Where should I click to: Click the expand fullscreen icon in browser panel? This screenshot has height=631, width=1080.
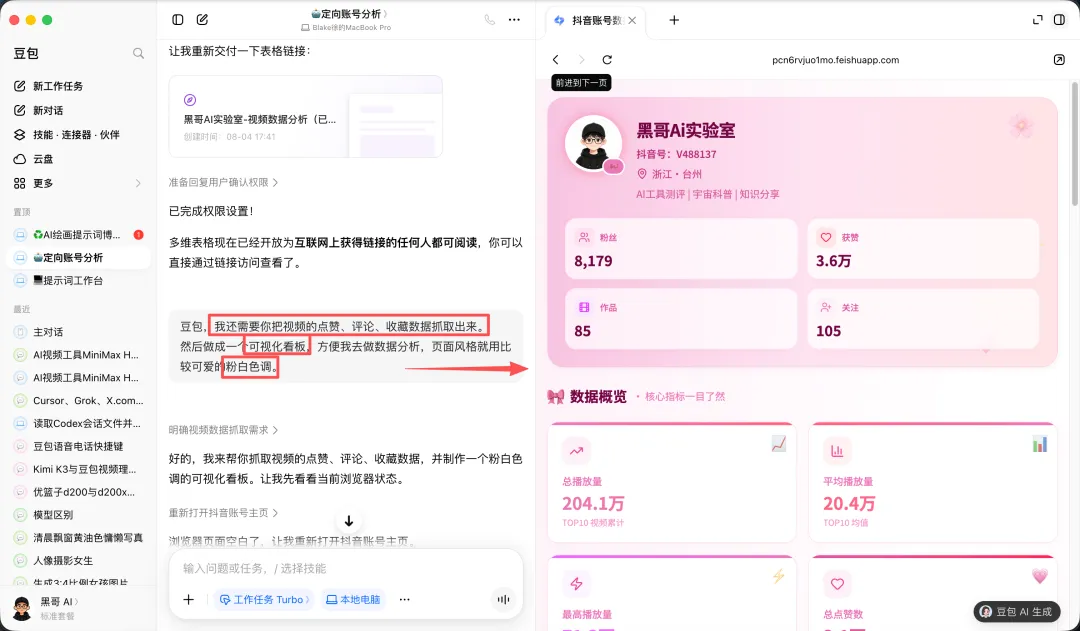[1037, 20]
